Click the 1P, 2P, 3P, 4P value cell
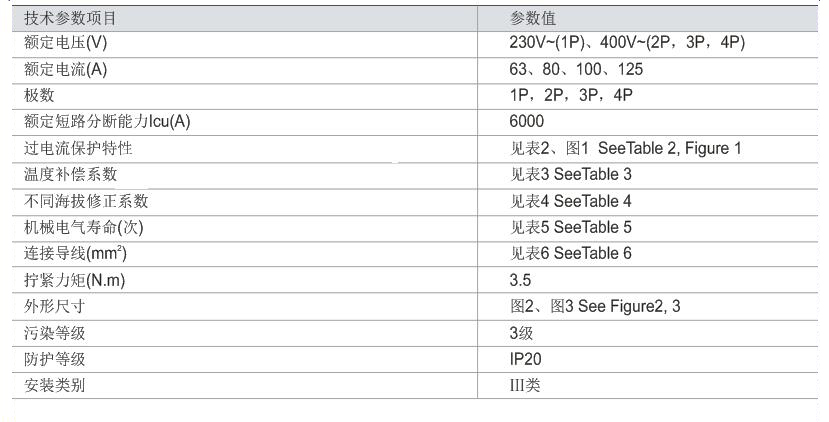Image resolution: width=829 pixels, height=422 pixels. [571, 95]
